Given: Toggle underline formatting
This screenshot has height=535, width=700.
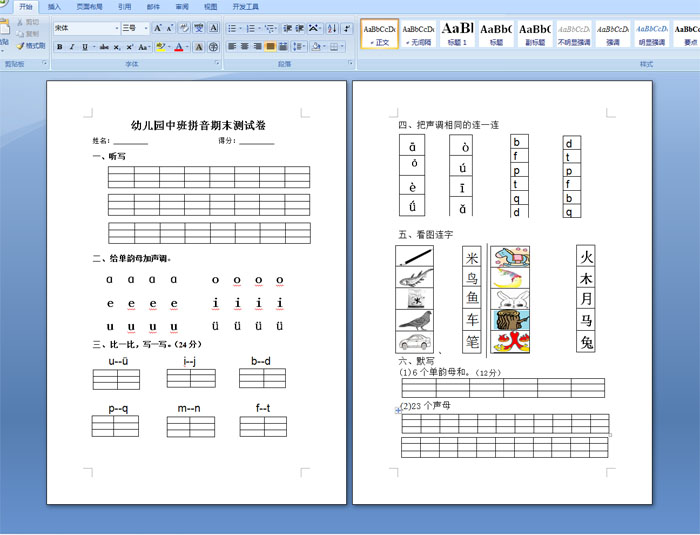Looking at the screenshot, I should click(x=84, y=47).
